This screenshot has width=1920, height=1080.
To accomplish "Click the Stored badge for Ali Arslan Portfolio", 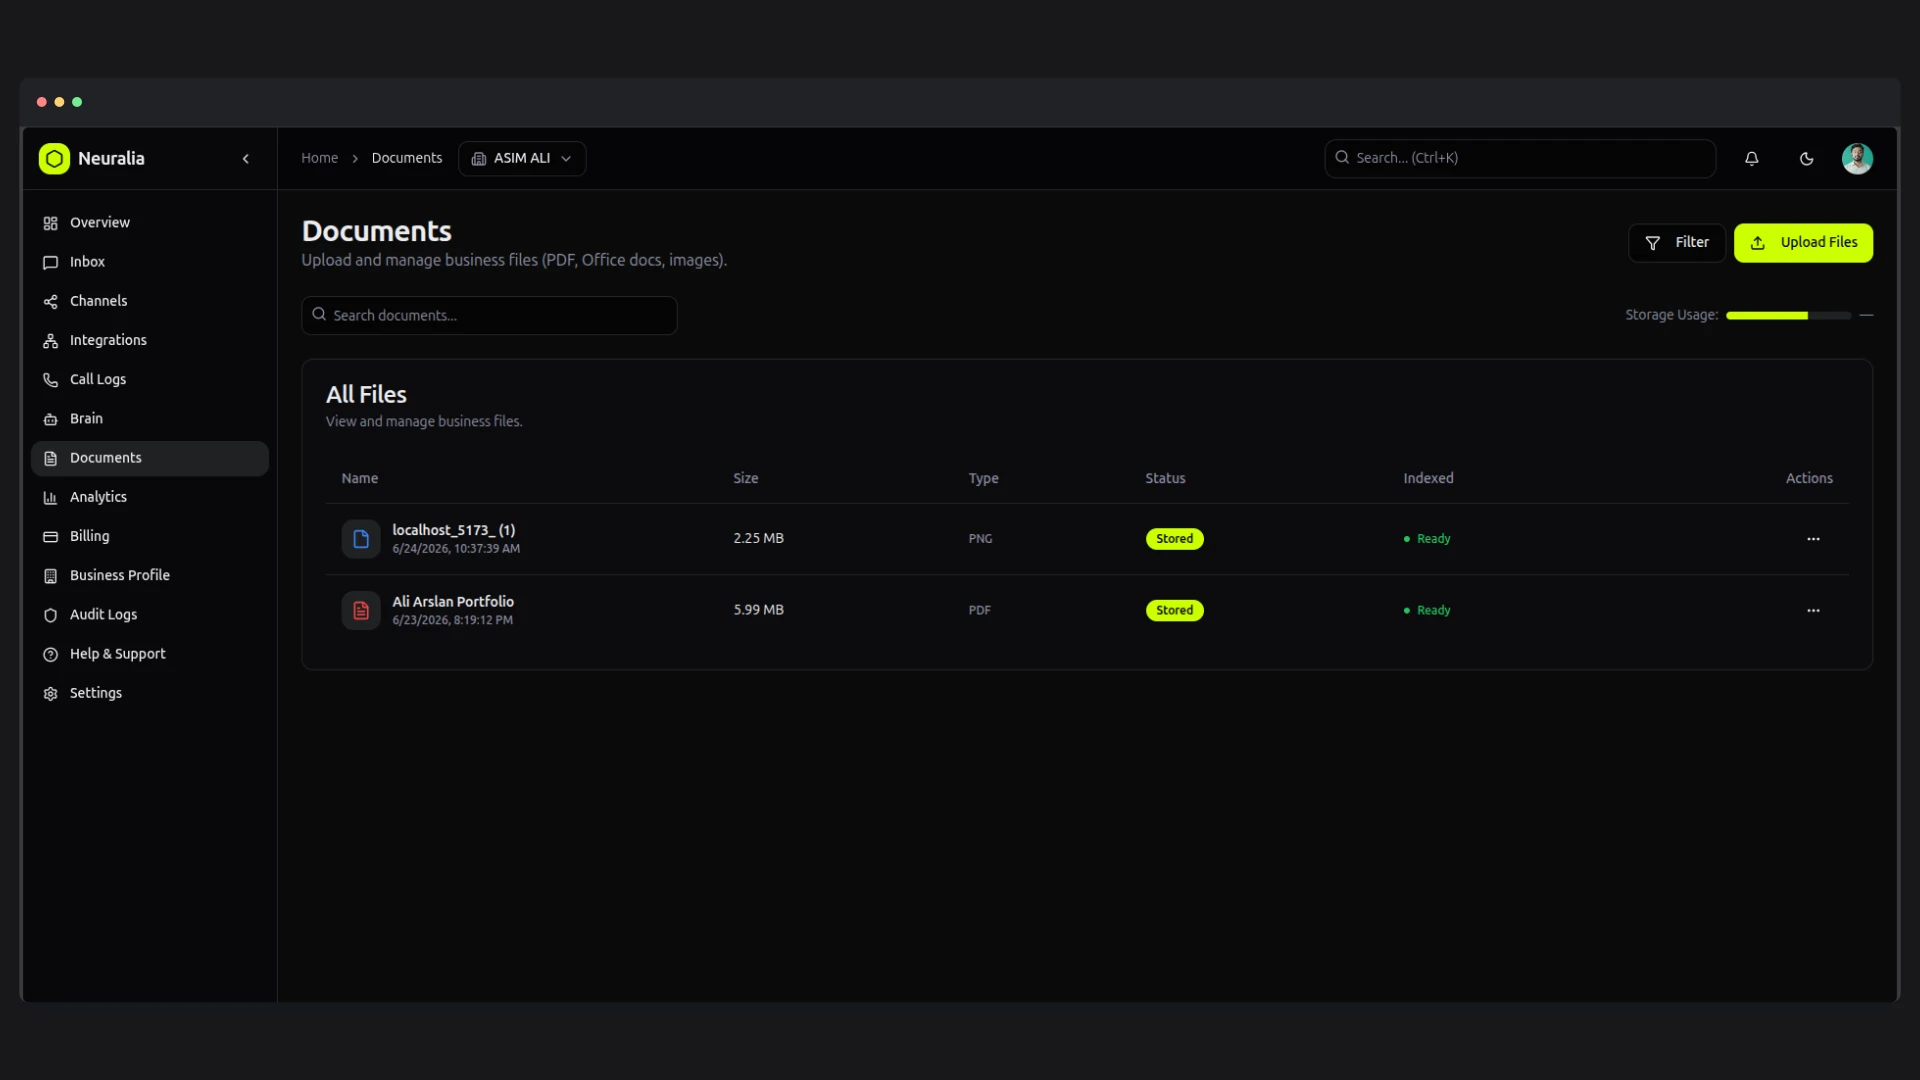I will (x=1174, y=611).
